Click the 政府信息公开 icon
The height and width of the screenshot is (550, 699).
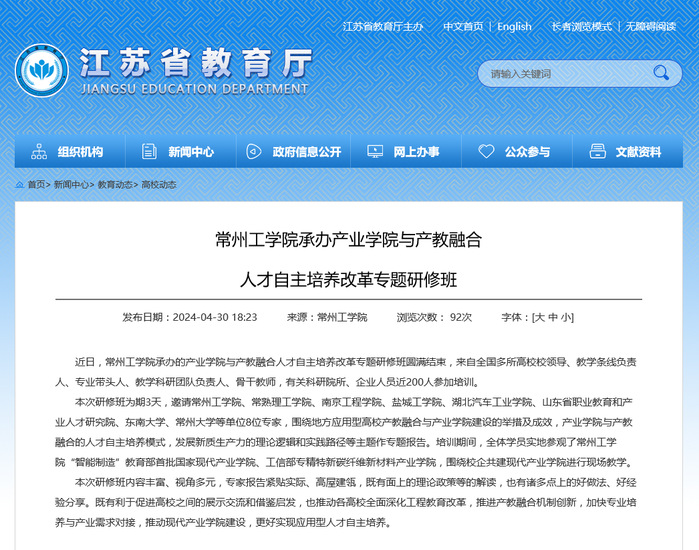(254, 152)
